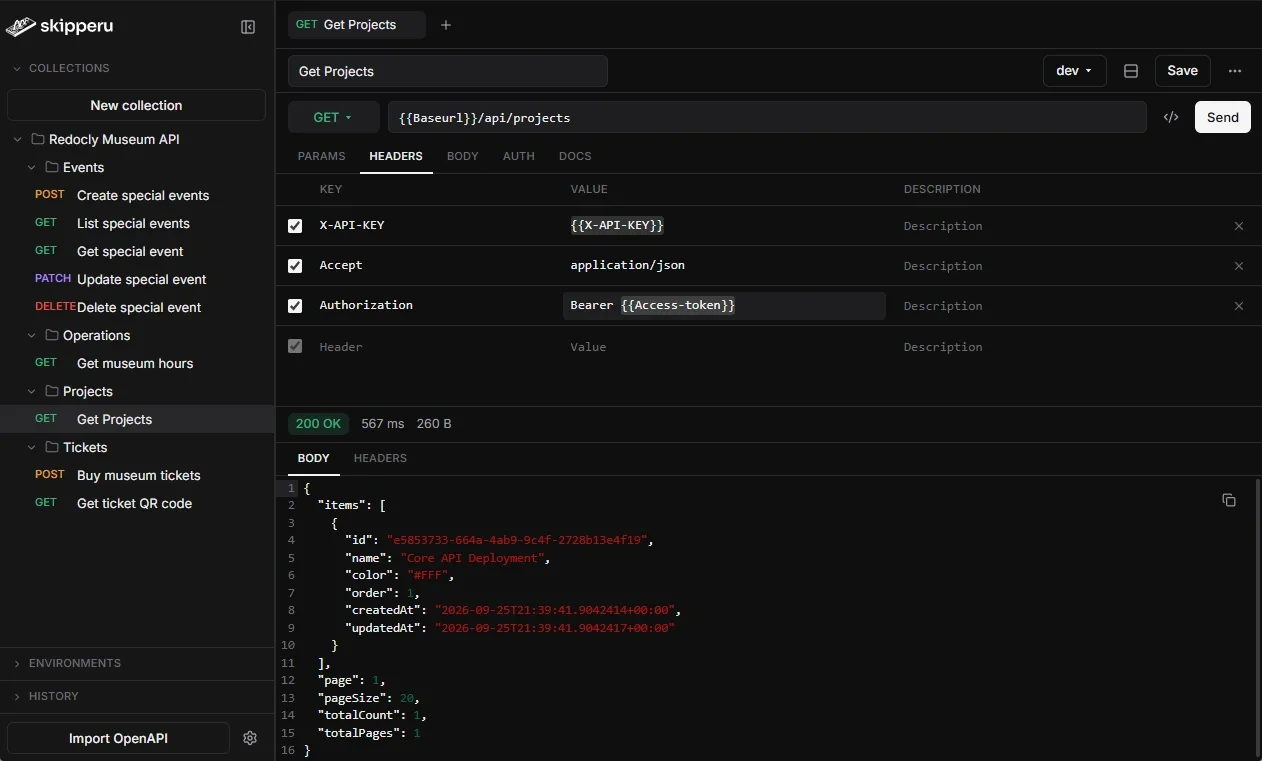Select the response HEADERS tab
This screenshot has height=761, width=1262.
[x=380, y=458]
